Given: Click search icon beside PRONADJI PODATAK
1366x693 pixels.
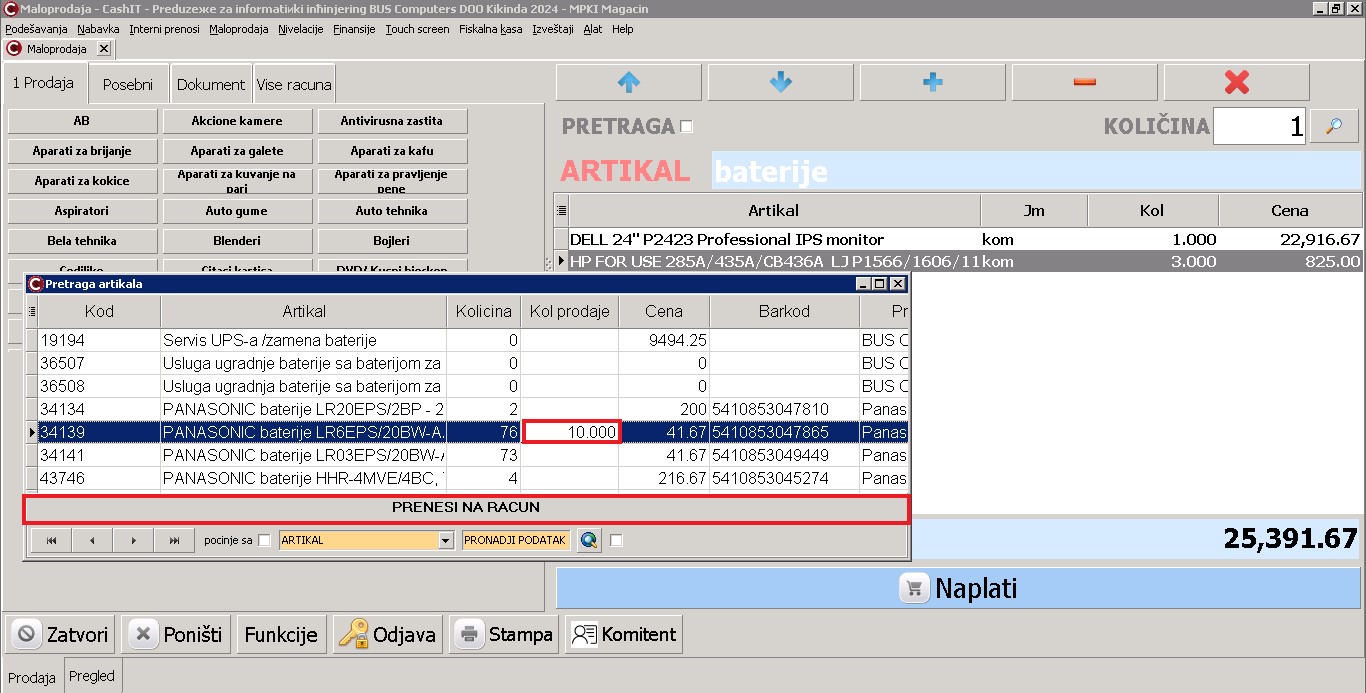Looking at the screenshot, I should [x=589, y=540].
